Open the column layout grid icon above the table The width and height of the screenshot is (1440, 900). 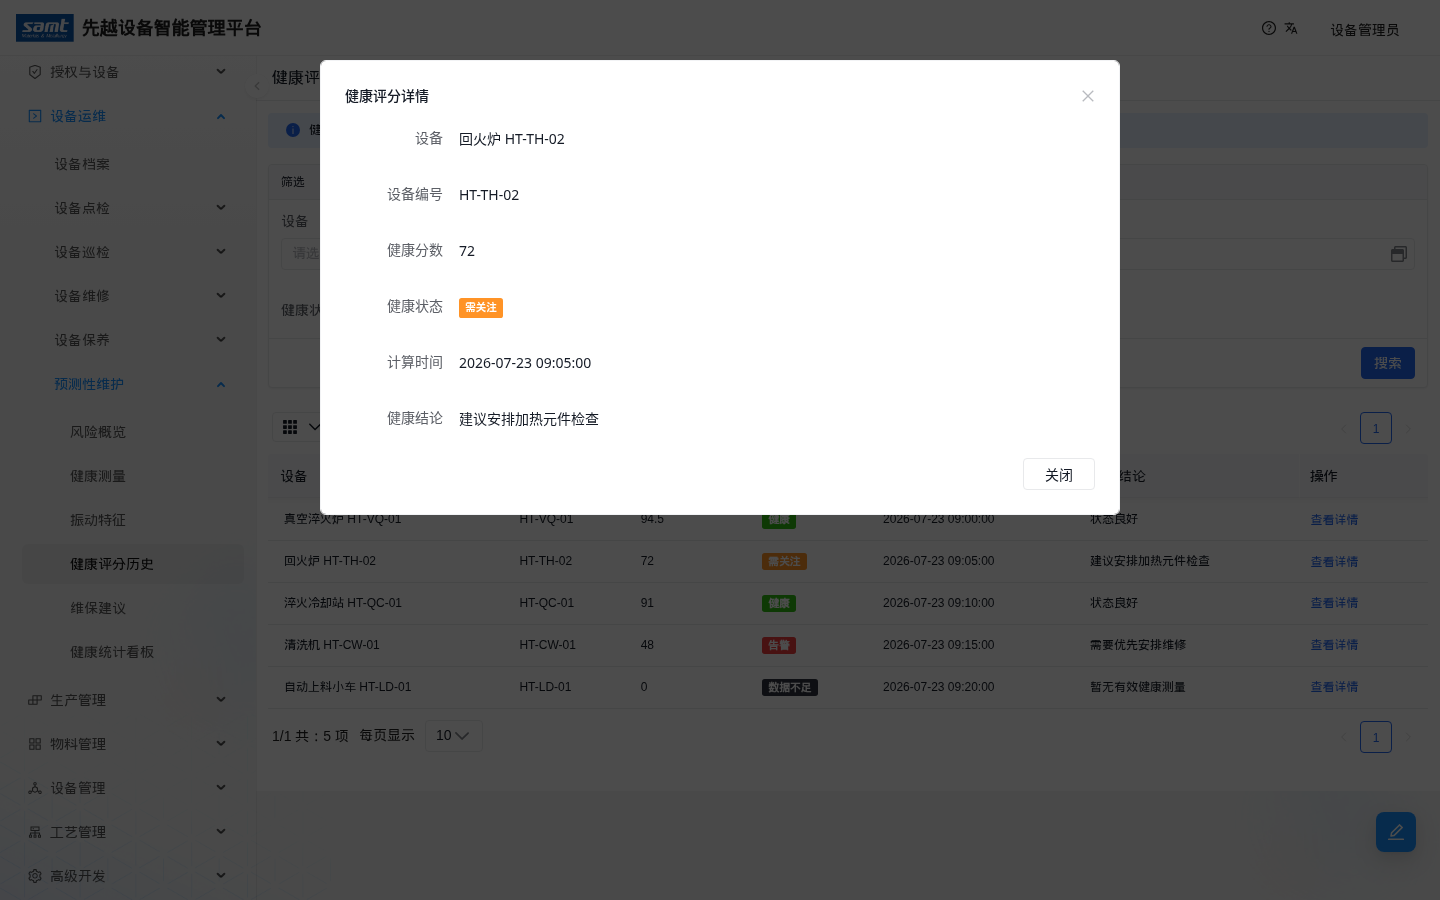point(290,427)
